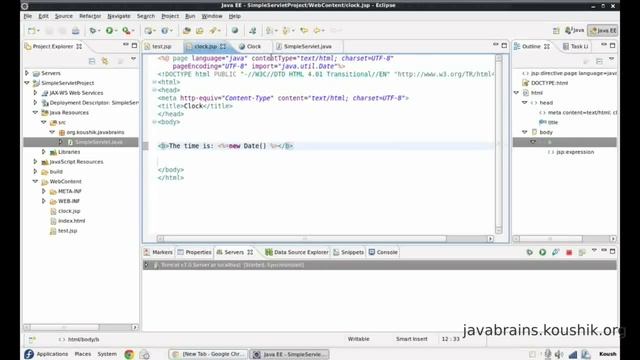This screenshot has width=640, height=360.
Task: Expand JAX-WS Web Services node
Action: point(36,93)
